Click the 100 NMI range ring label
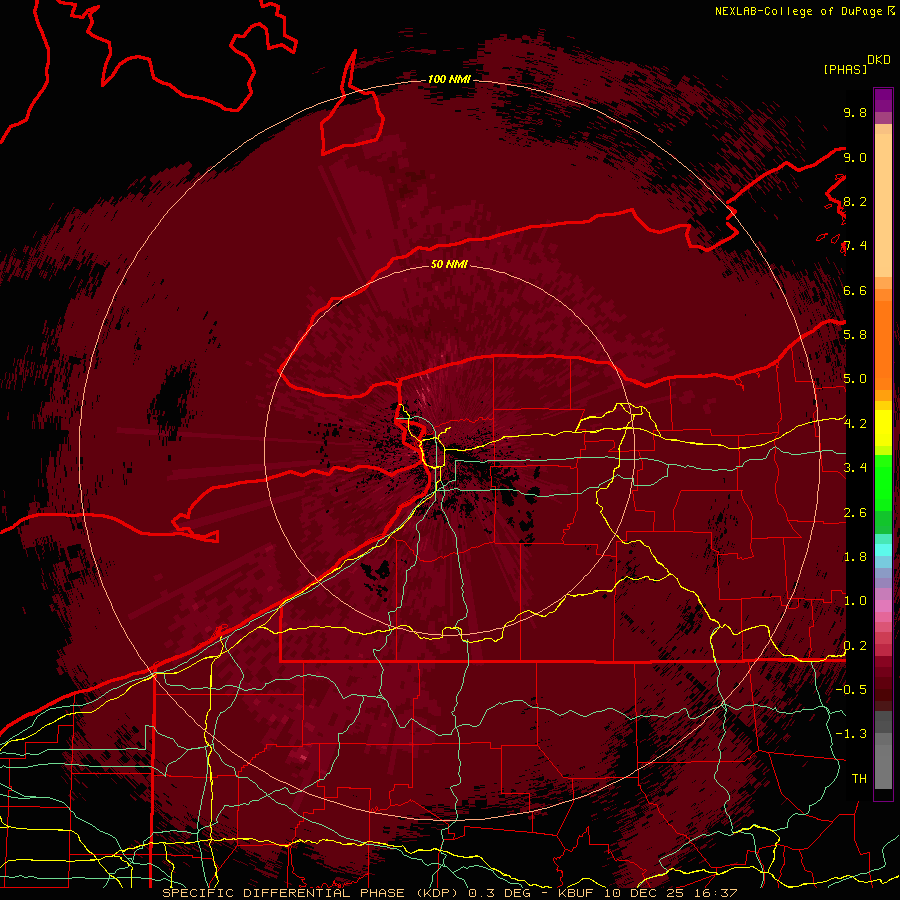The image size is (900, 900). pos(449,79)
